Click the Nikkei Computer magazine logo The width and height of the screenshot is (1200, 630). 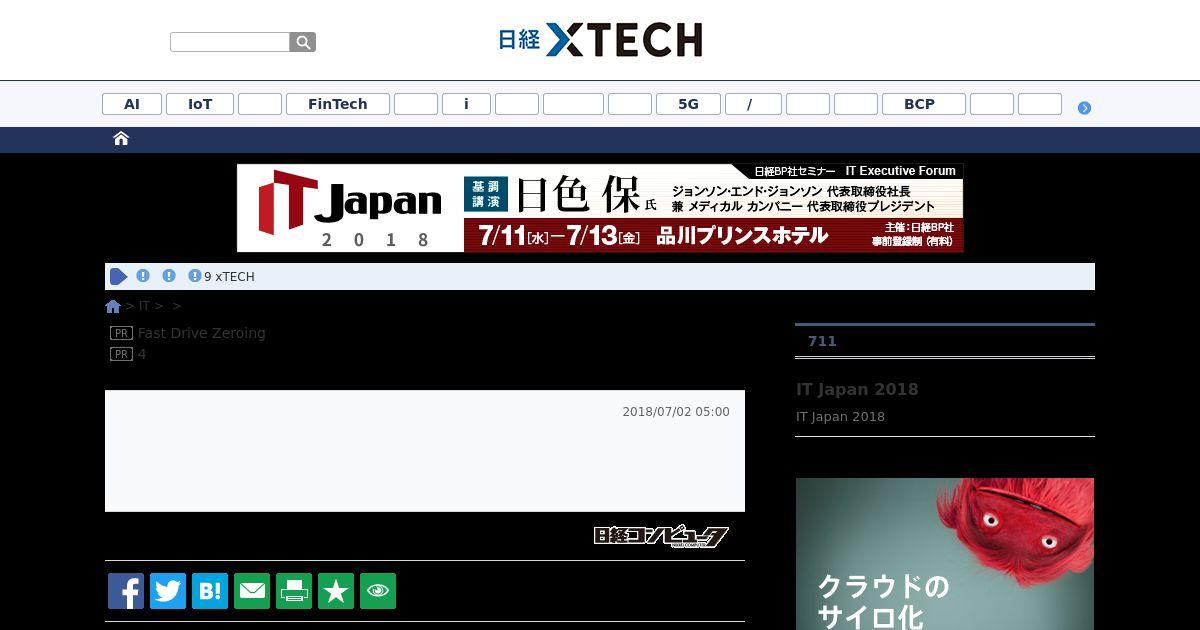point(661,537)
